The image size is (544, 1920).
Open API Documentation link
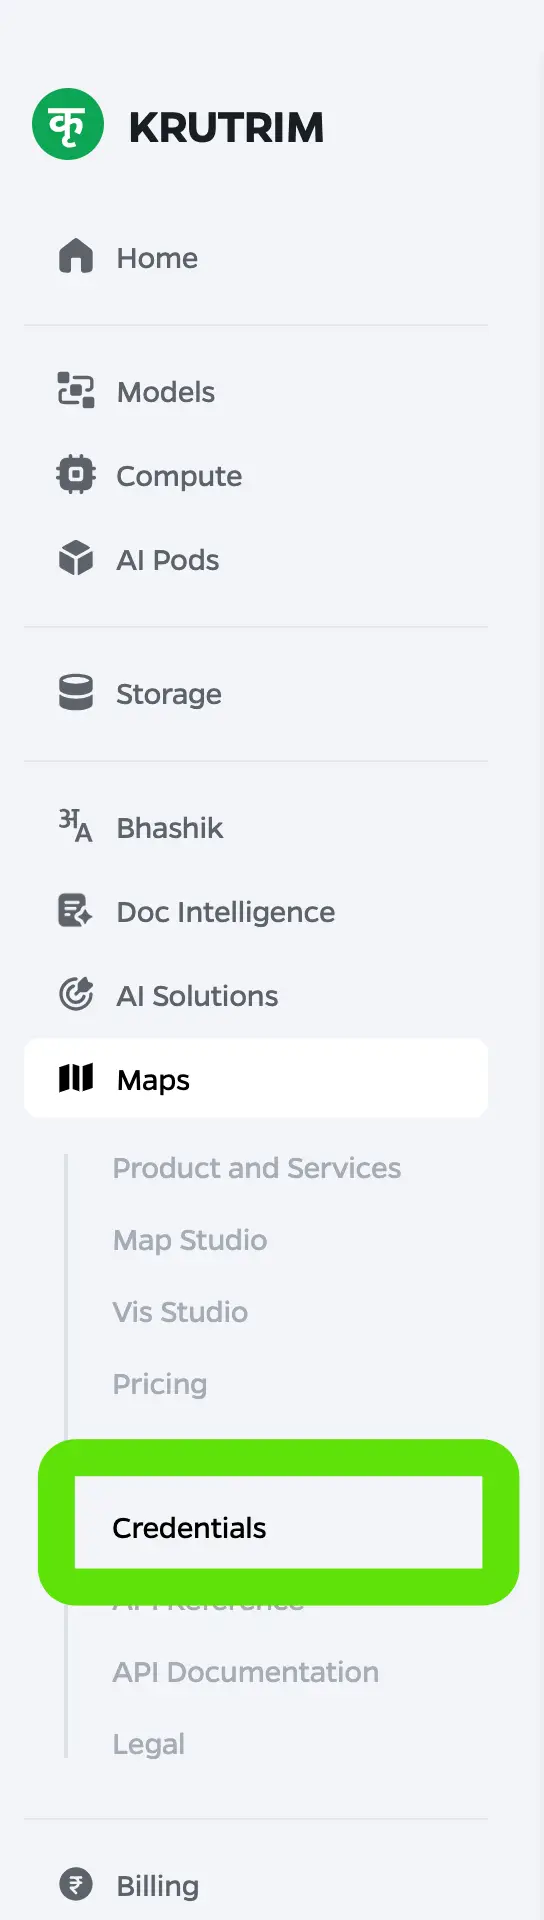coord(246,1672)
